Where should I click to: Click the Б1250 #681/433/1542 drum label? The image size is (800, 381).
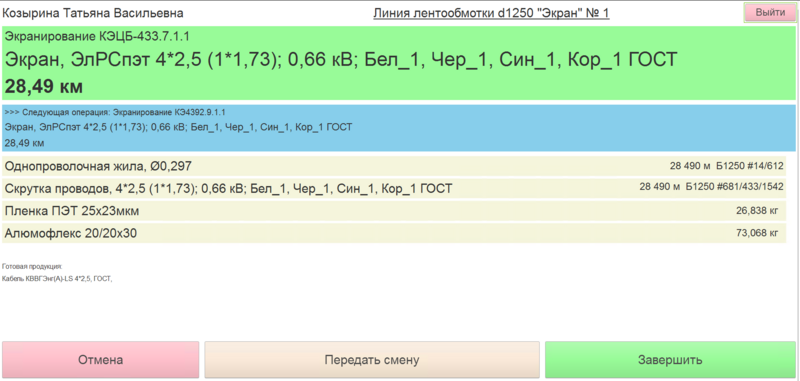(x=735, y=187)
